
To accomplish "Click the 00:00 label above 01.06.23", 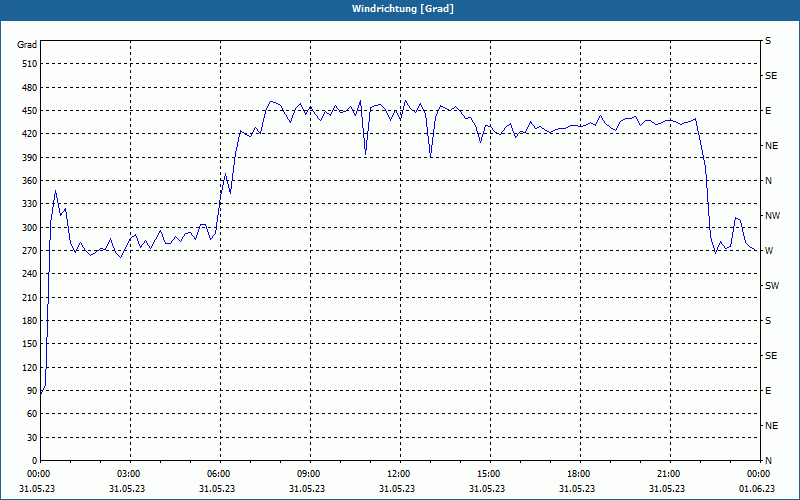I will pos(758,474).
